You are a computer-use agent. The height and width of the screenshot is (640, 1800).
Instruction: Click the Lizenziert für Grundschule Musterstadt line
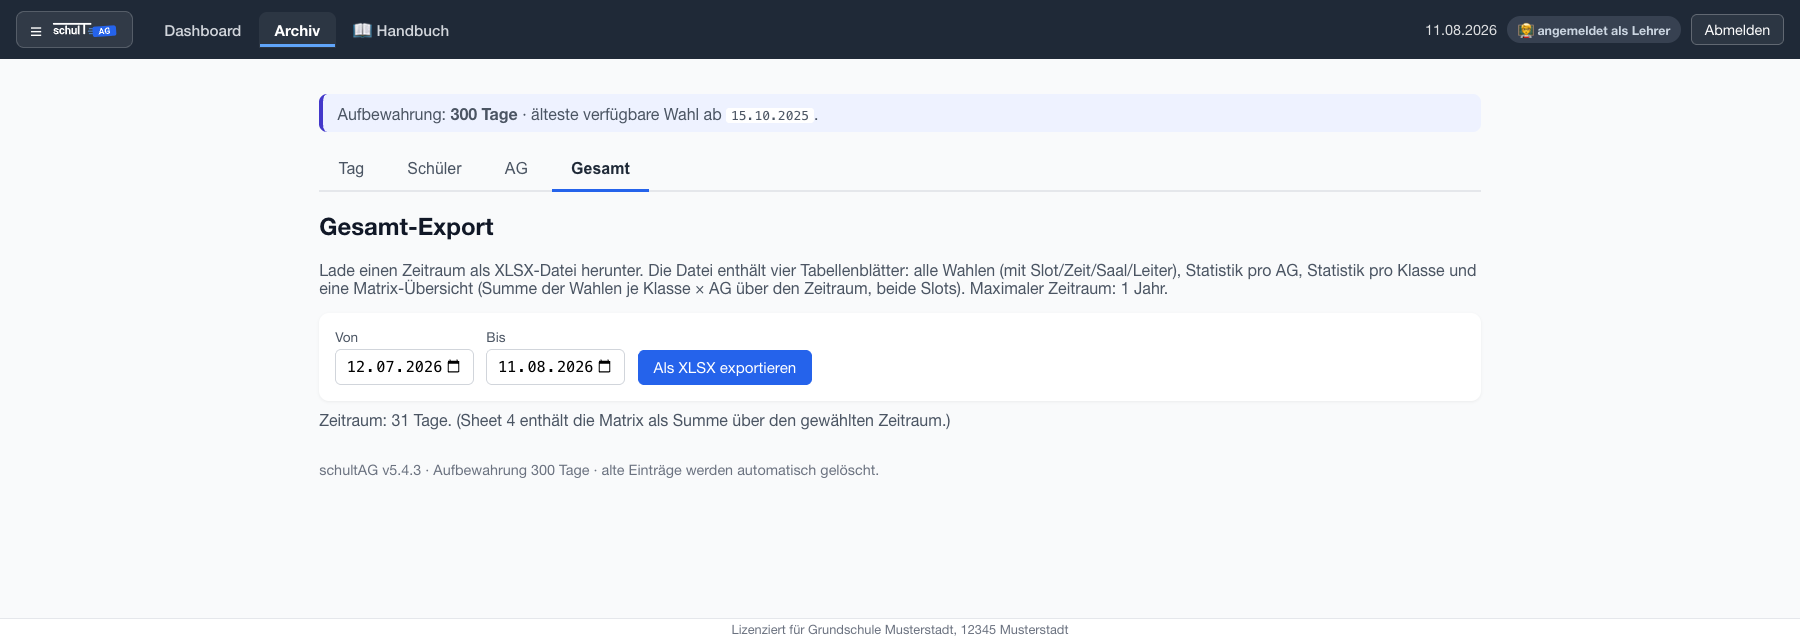click(x=900, y=629)
